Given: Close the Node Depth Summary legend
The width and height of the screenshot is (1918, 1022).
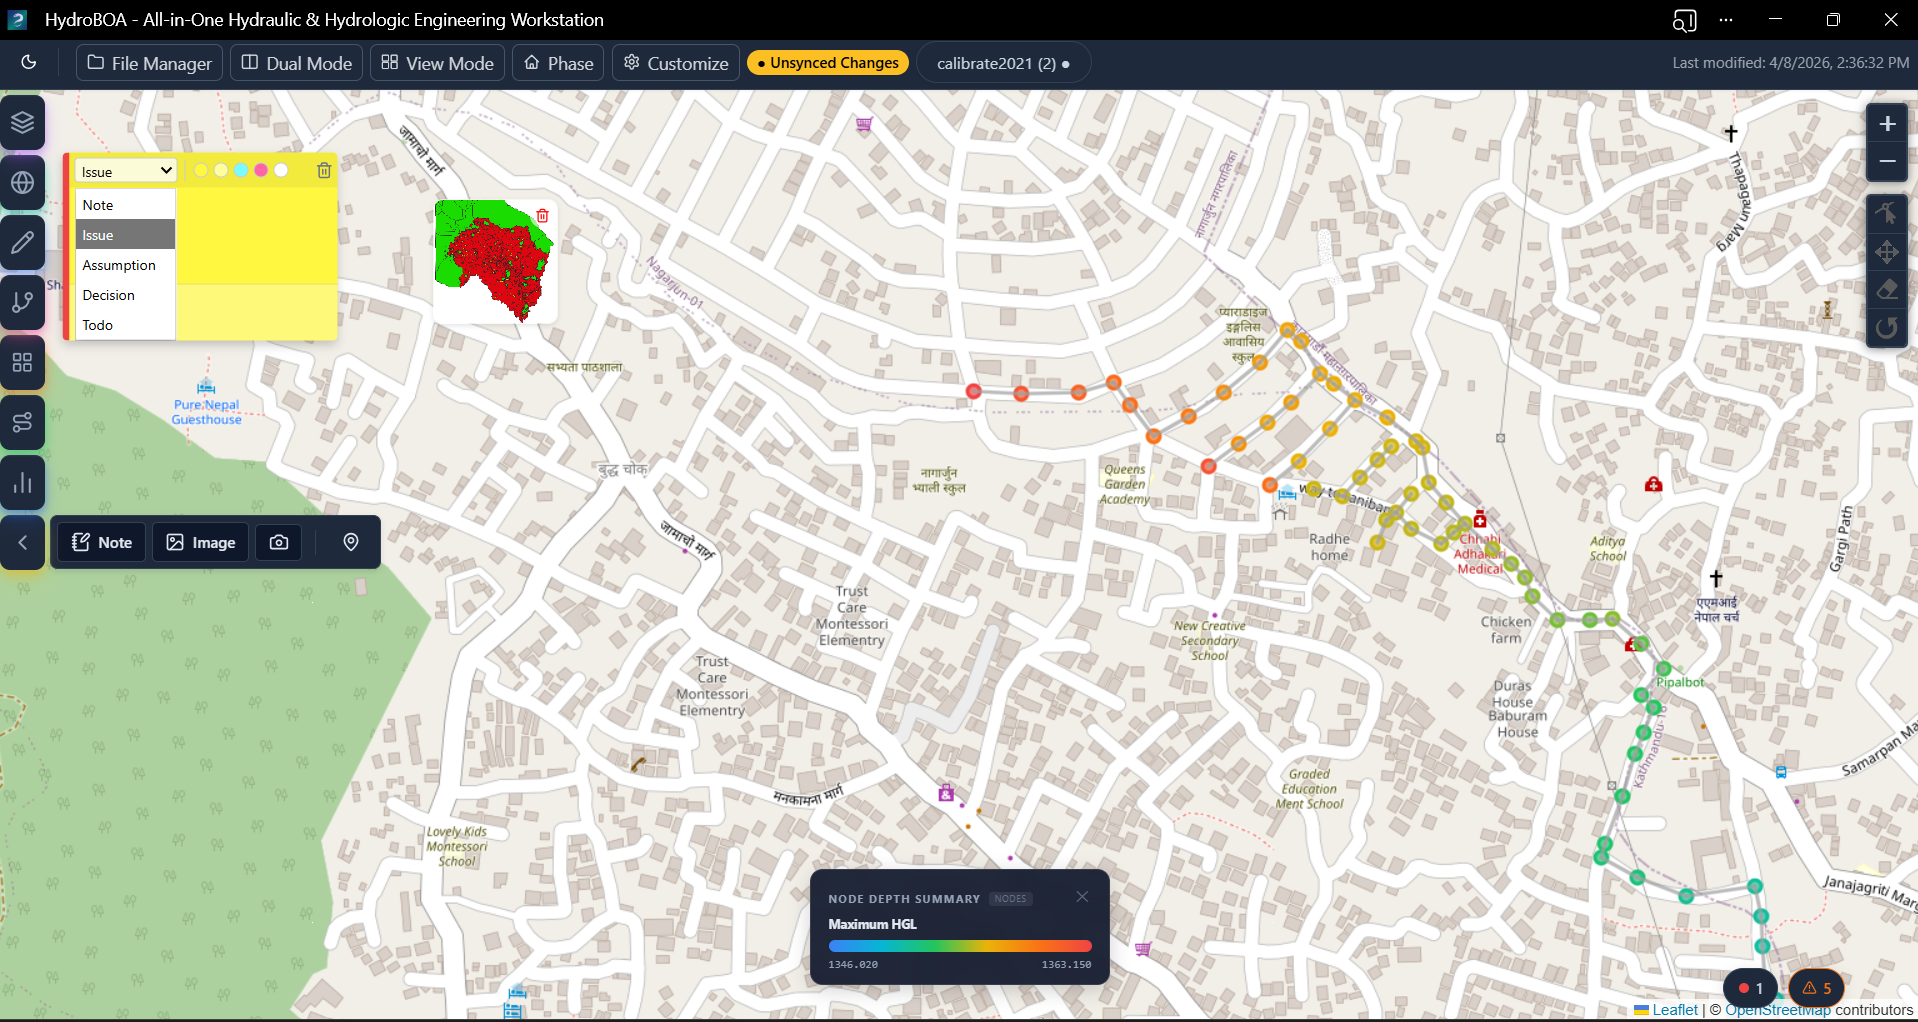Looking at the screenshot, I should coord(1082,897).
